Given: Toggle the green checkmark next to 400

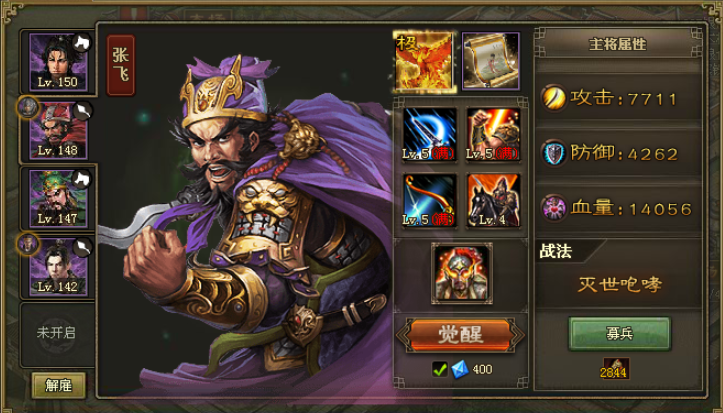Looking at the screenshot, I should click(440, 369).
